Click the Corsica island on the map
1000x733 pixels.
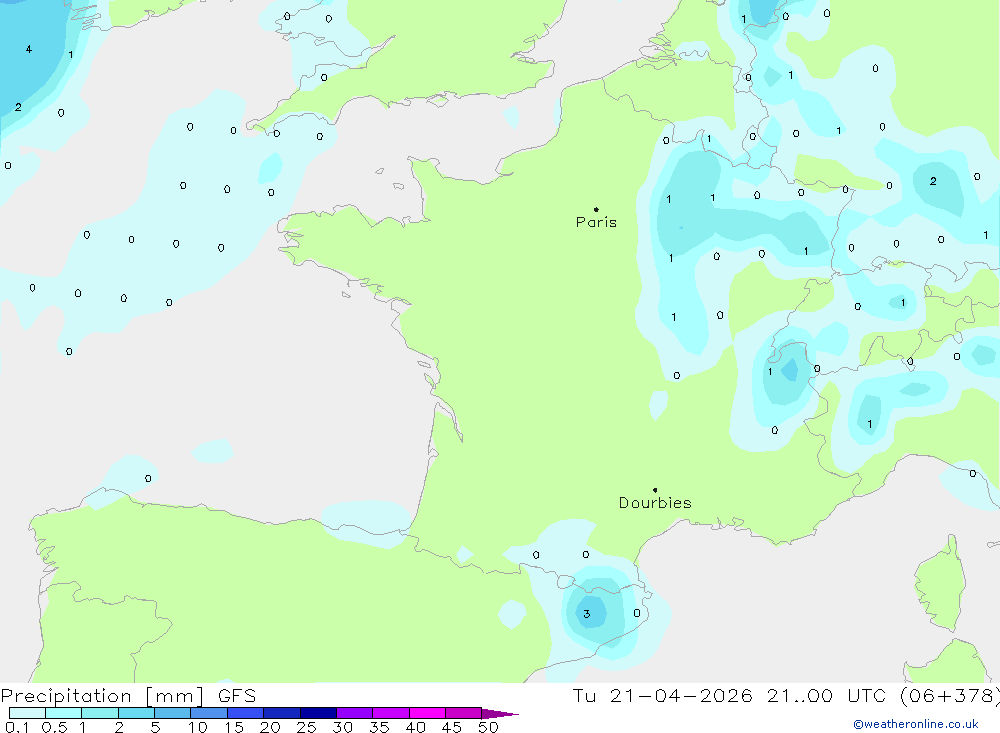click(x=939, y=584)
